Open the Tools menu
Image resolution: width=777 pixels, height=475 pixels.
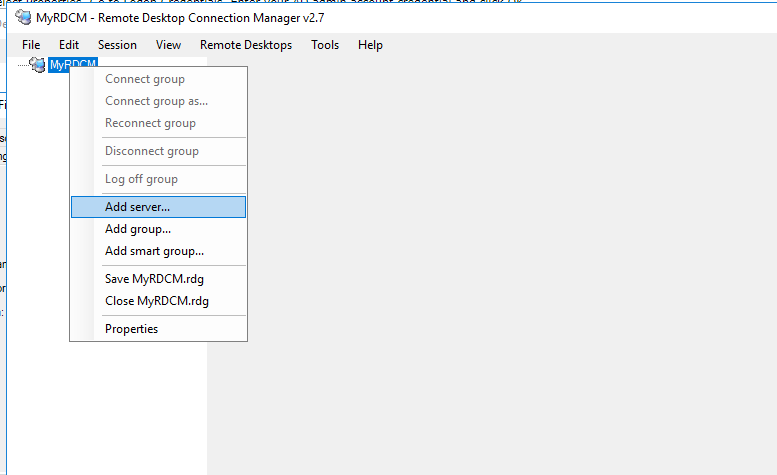point(325,45)
